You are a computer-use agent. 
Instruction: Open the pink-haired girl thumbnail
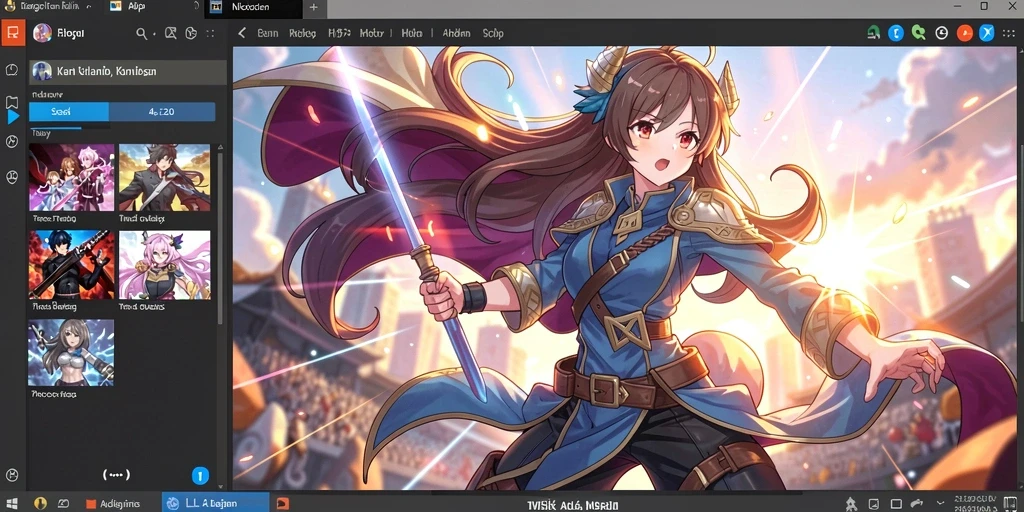click(x=165, y=265)
